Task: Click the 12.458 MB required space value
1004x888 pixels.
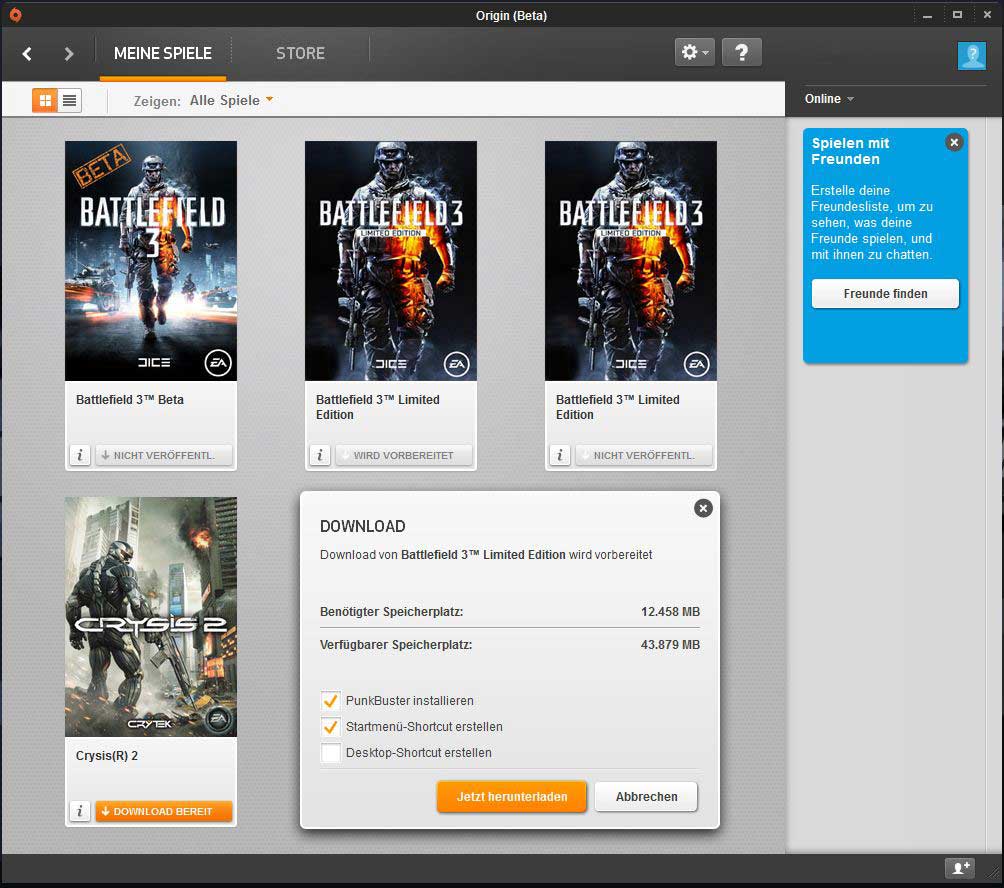Action: pos(670,611)
